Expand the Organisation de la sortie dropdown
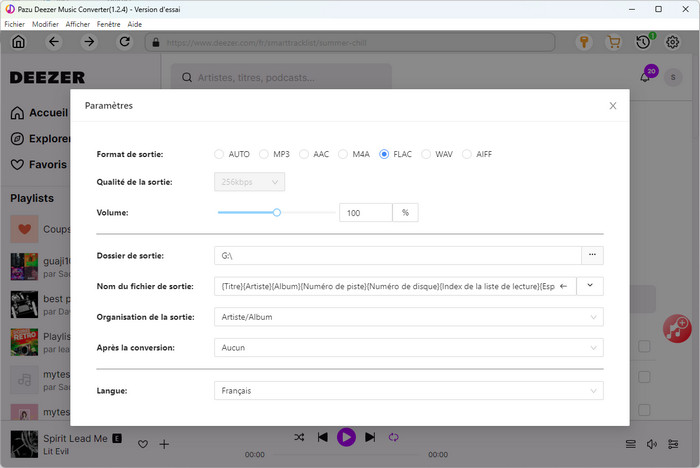Image resolution: width=700 pixels, height=468 pixels. pos(408,317)
